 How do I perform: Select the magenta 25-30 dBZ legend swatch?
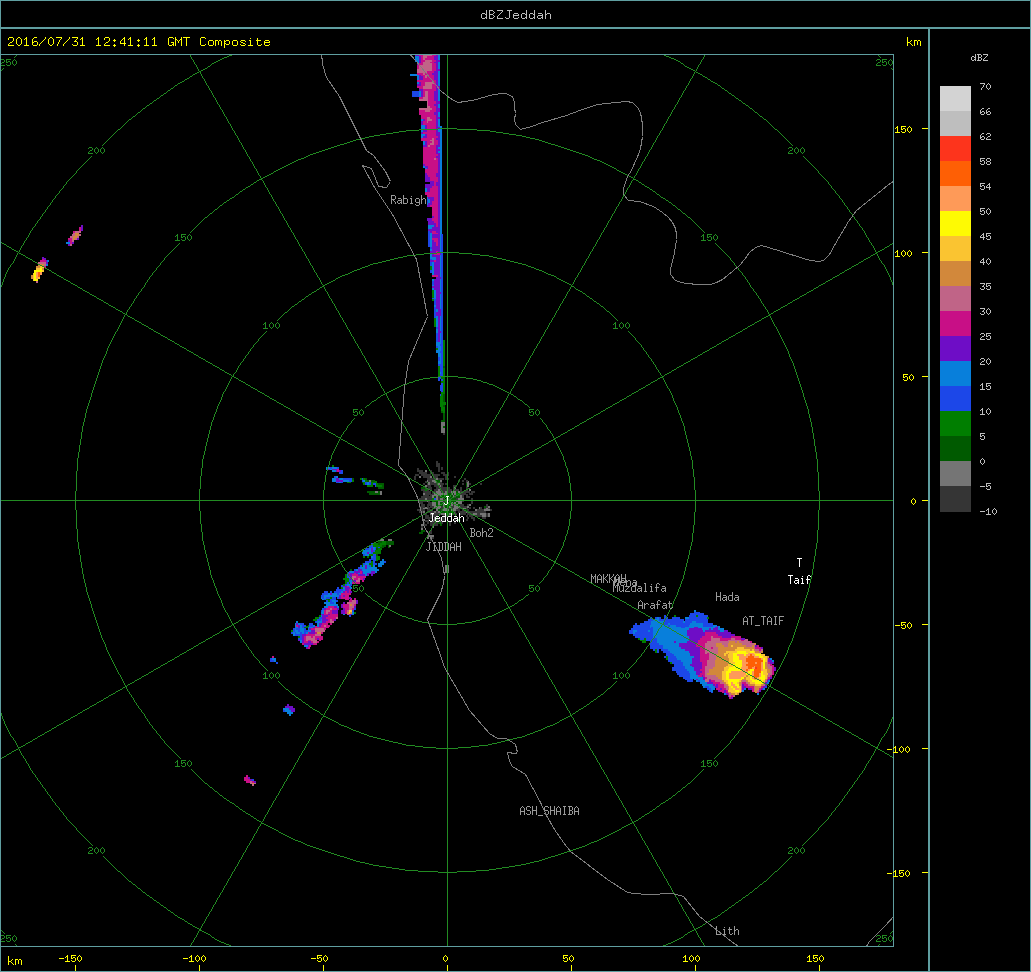tap(955, 324)
